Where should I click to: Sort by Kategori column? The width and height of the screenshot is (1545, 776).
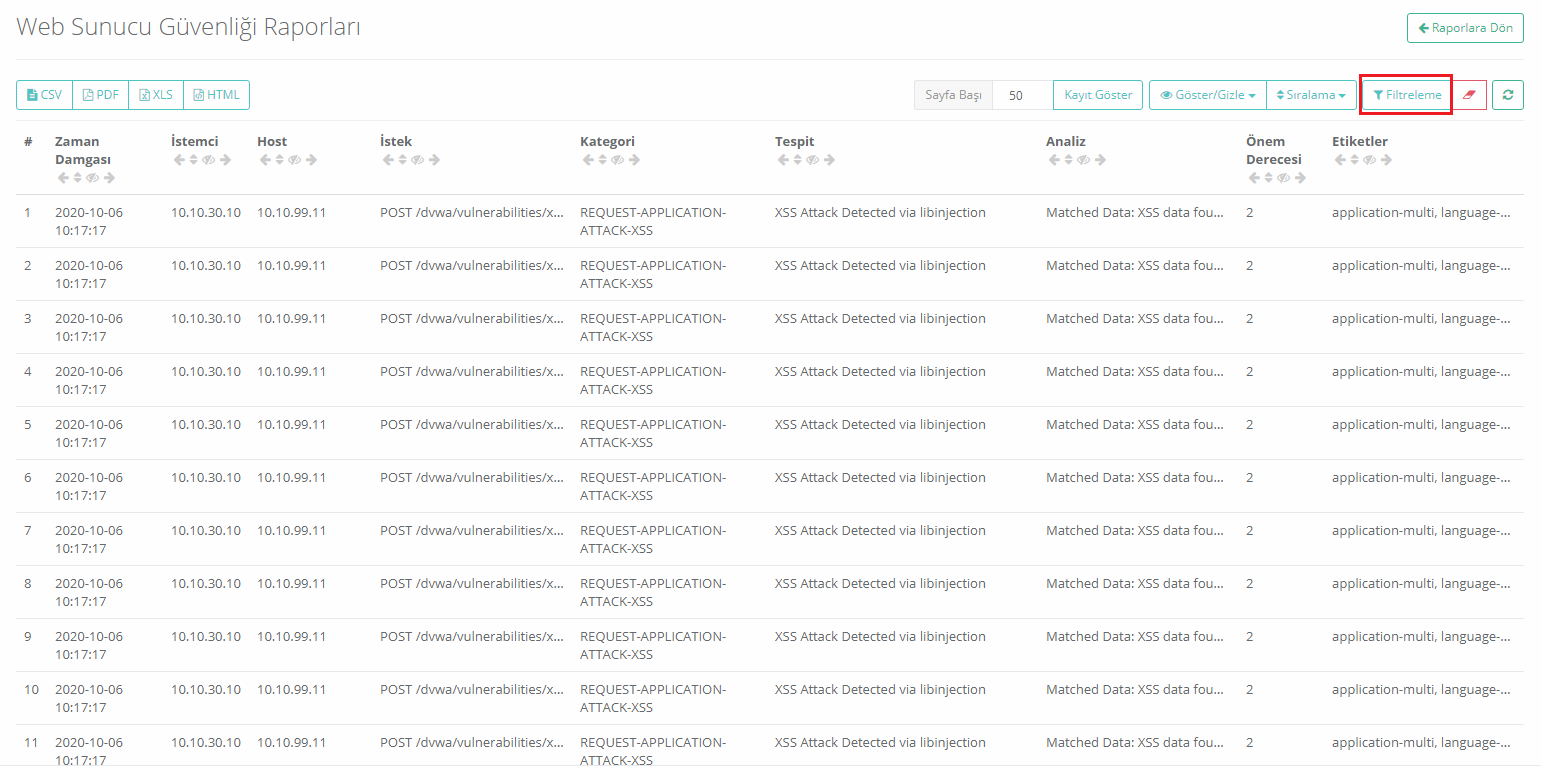point(602,160)
